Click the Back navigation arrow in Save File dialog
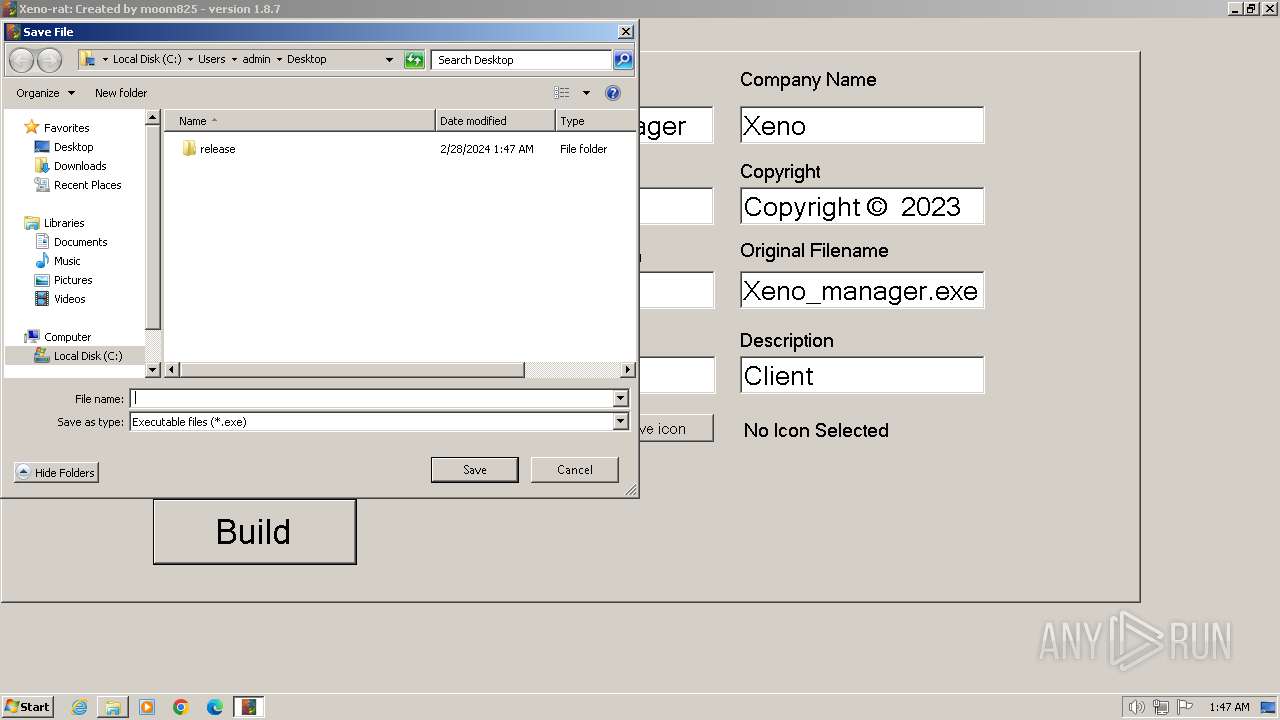 21,60
